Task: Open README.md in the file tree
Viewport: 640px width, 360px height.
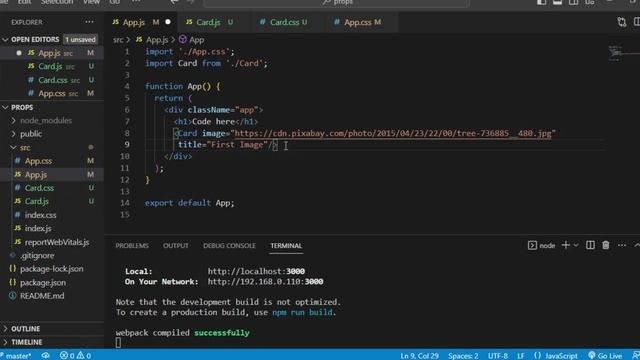Action: coord(52,296)
